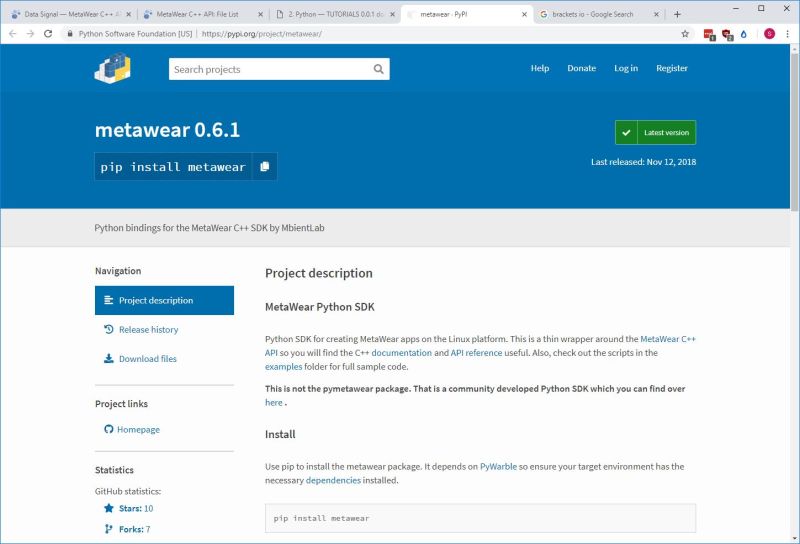The image size is (800, 544).
Task: Click Register
Action: click(x=672, y=68)
